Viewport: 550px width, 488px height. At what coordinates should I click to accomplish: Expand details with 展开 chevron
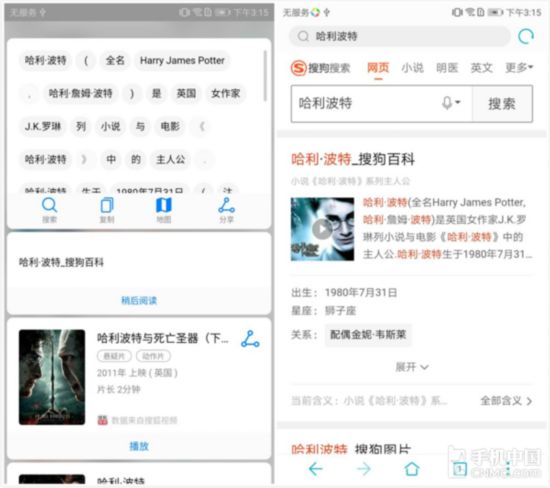(x=412, y=367)
